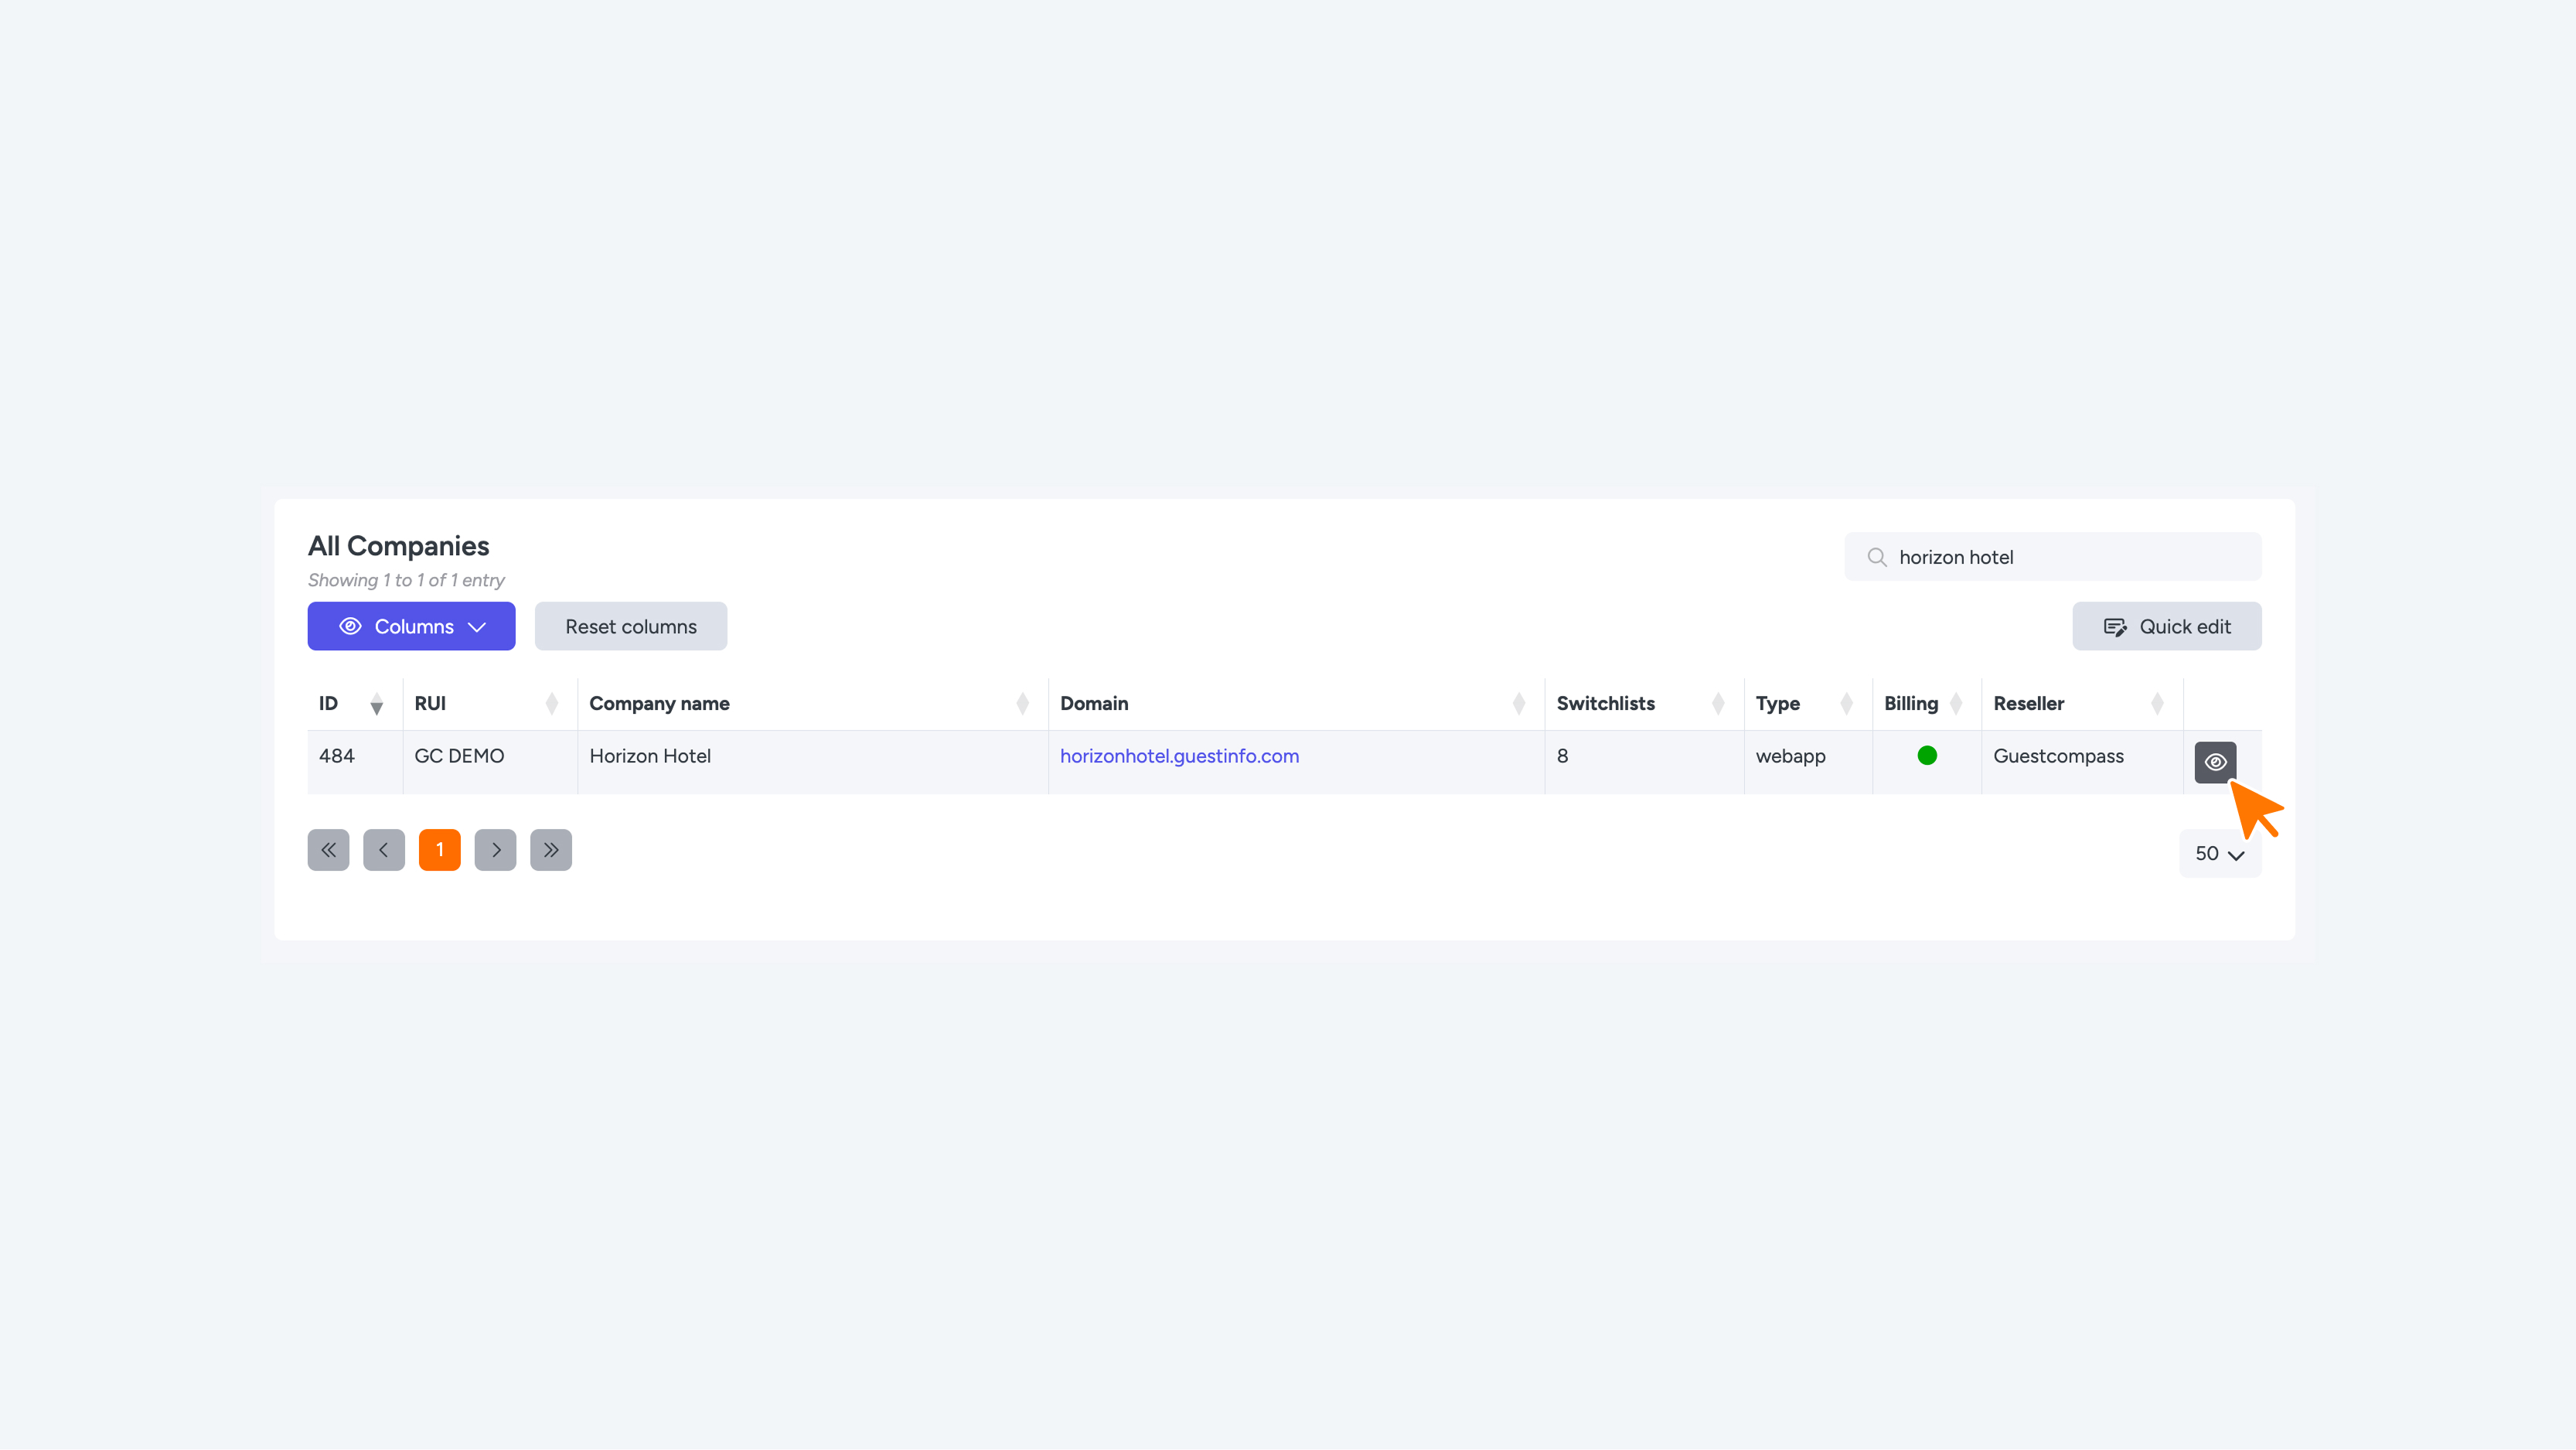Viewport: 2576px width, 1450px height.
Task: Click the green billing status dot
Action: (1927, 756)
